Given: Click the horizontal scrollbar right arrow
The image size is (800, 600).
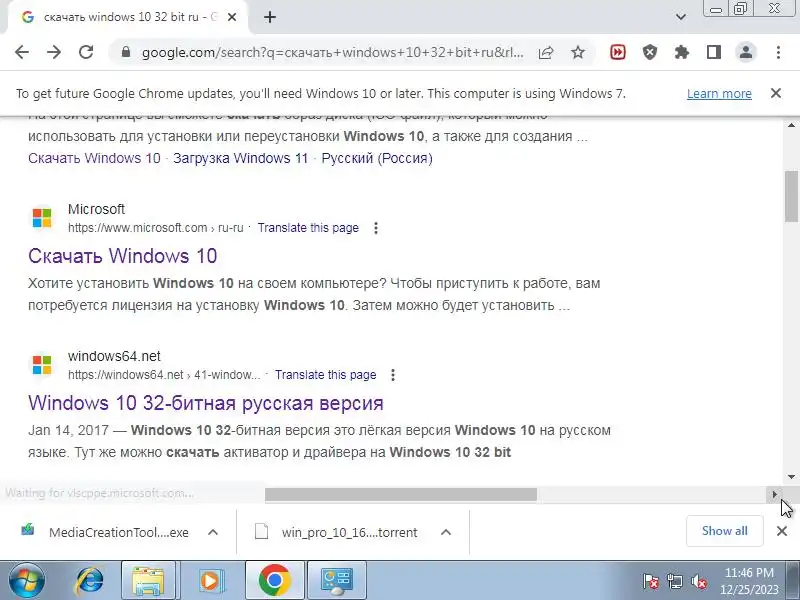Looking at the screenshot, I should (x=775, y=494).
